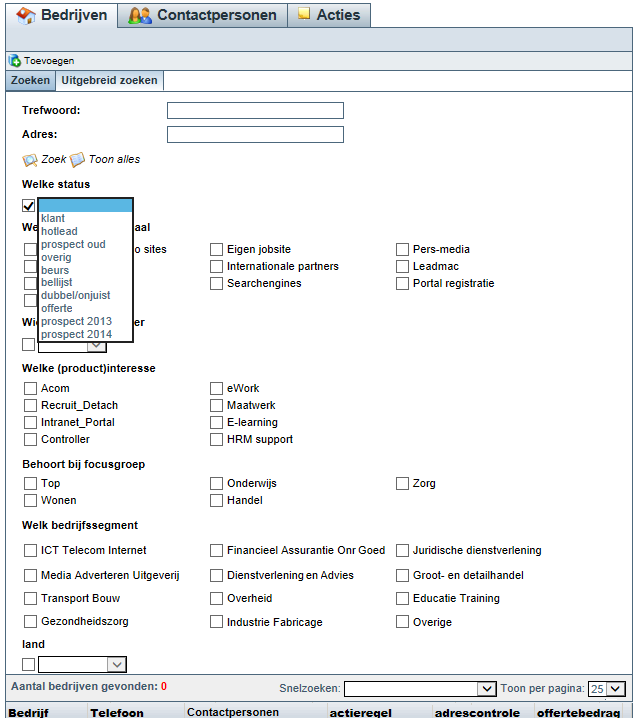Screen dimensions: 634x718
Task: Click the Acties note icon
Action: (303, 14)
